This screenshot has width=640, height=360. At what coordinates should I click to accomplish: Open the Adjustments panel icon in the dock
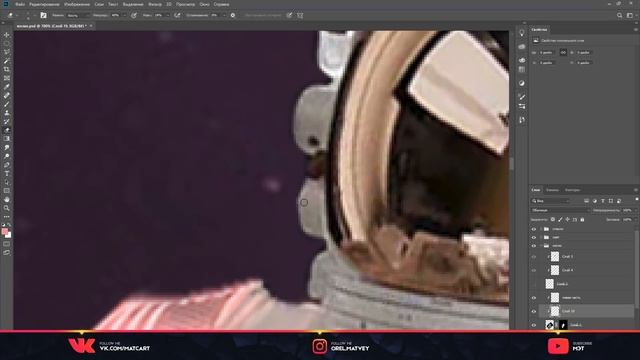(522, 83)
